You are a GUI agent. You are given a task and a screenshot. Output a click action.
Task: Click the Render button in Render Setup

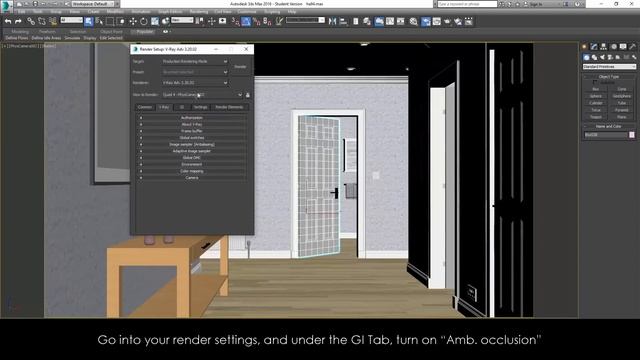coord(240,67)
